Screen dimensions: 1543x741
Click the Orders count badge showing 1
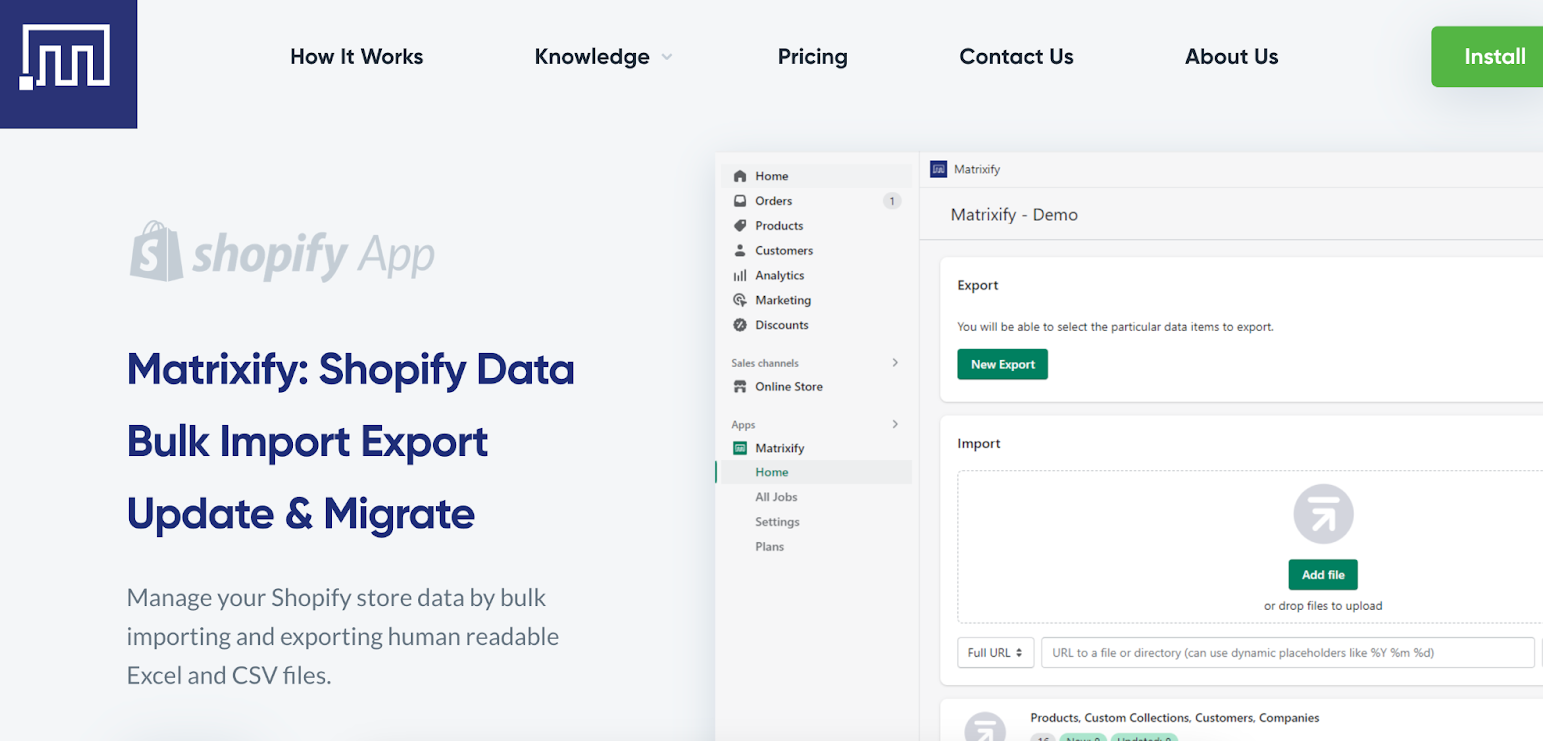pyautogui.click(x=892, y=201)
